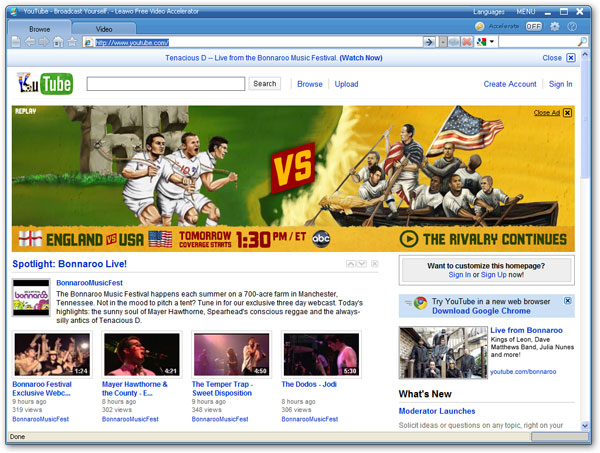Open the 5:30 Dodos video thumbnail
600x453 pixels.
321,354
